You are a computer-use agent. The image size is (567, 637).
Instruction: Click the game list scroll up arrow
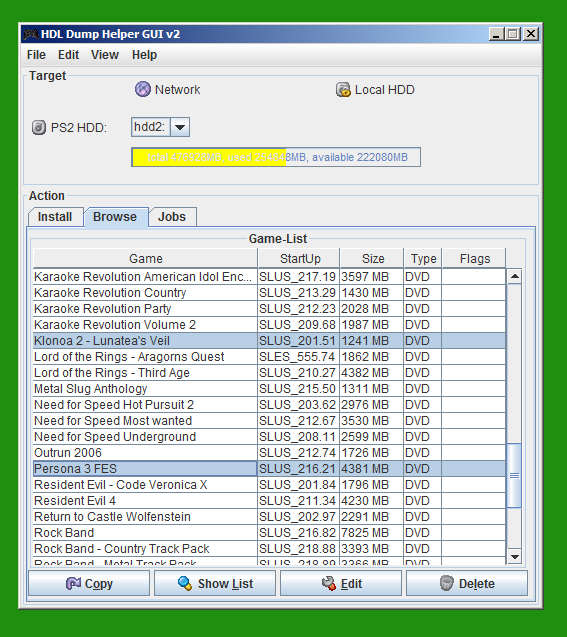tap(515, 277)
